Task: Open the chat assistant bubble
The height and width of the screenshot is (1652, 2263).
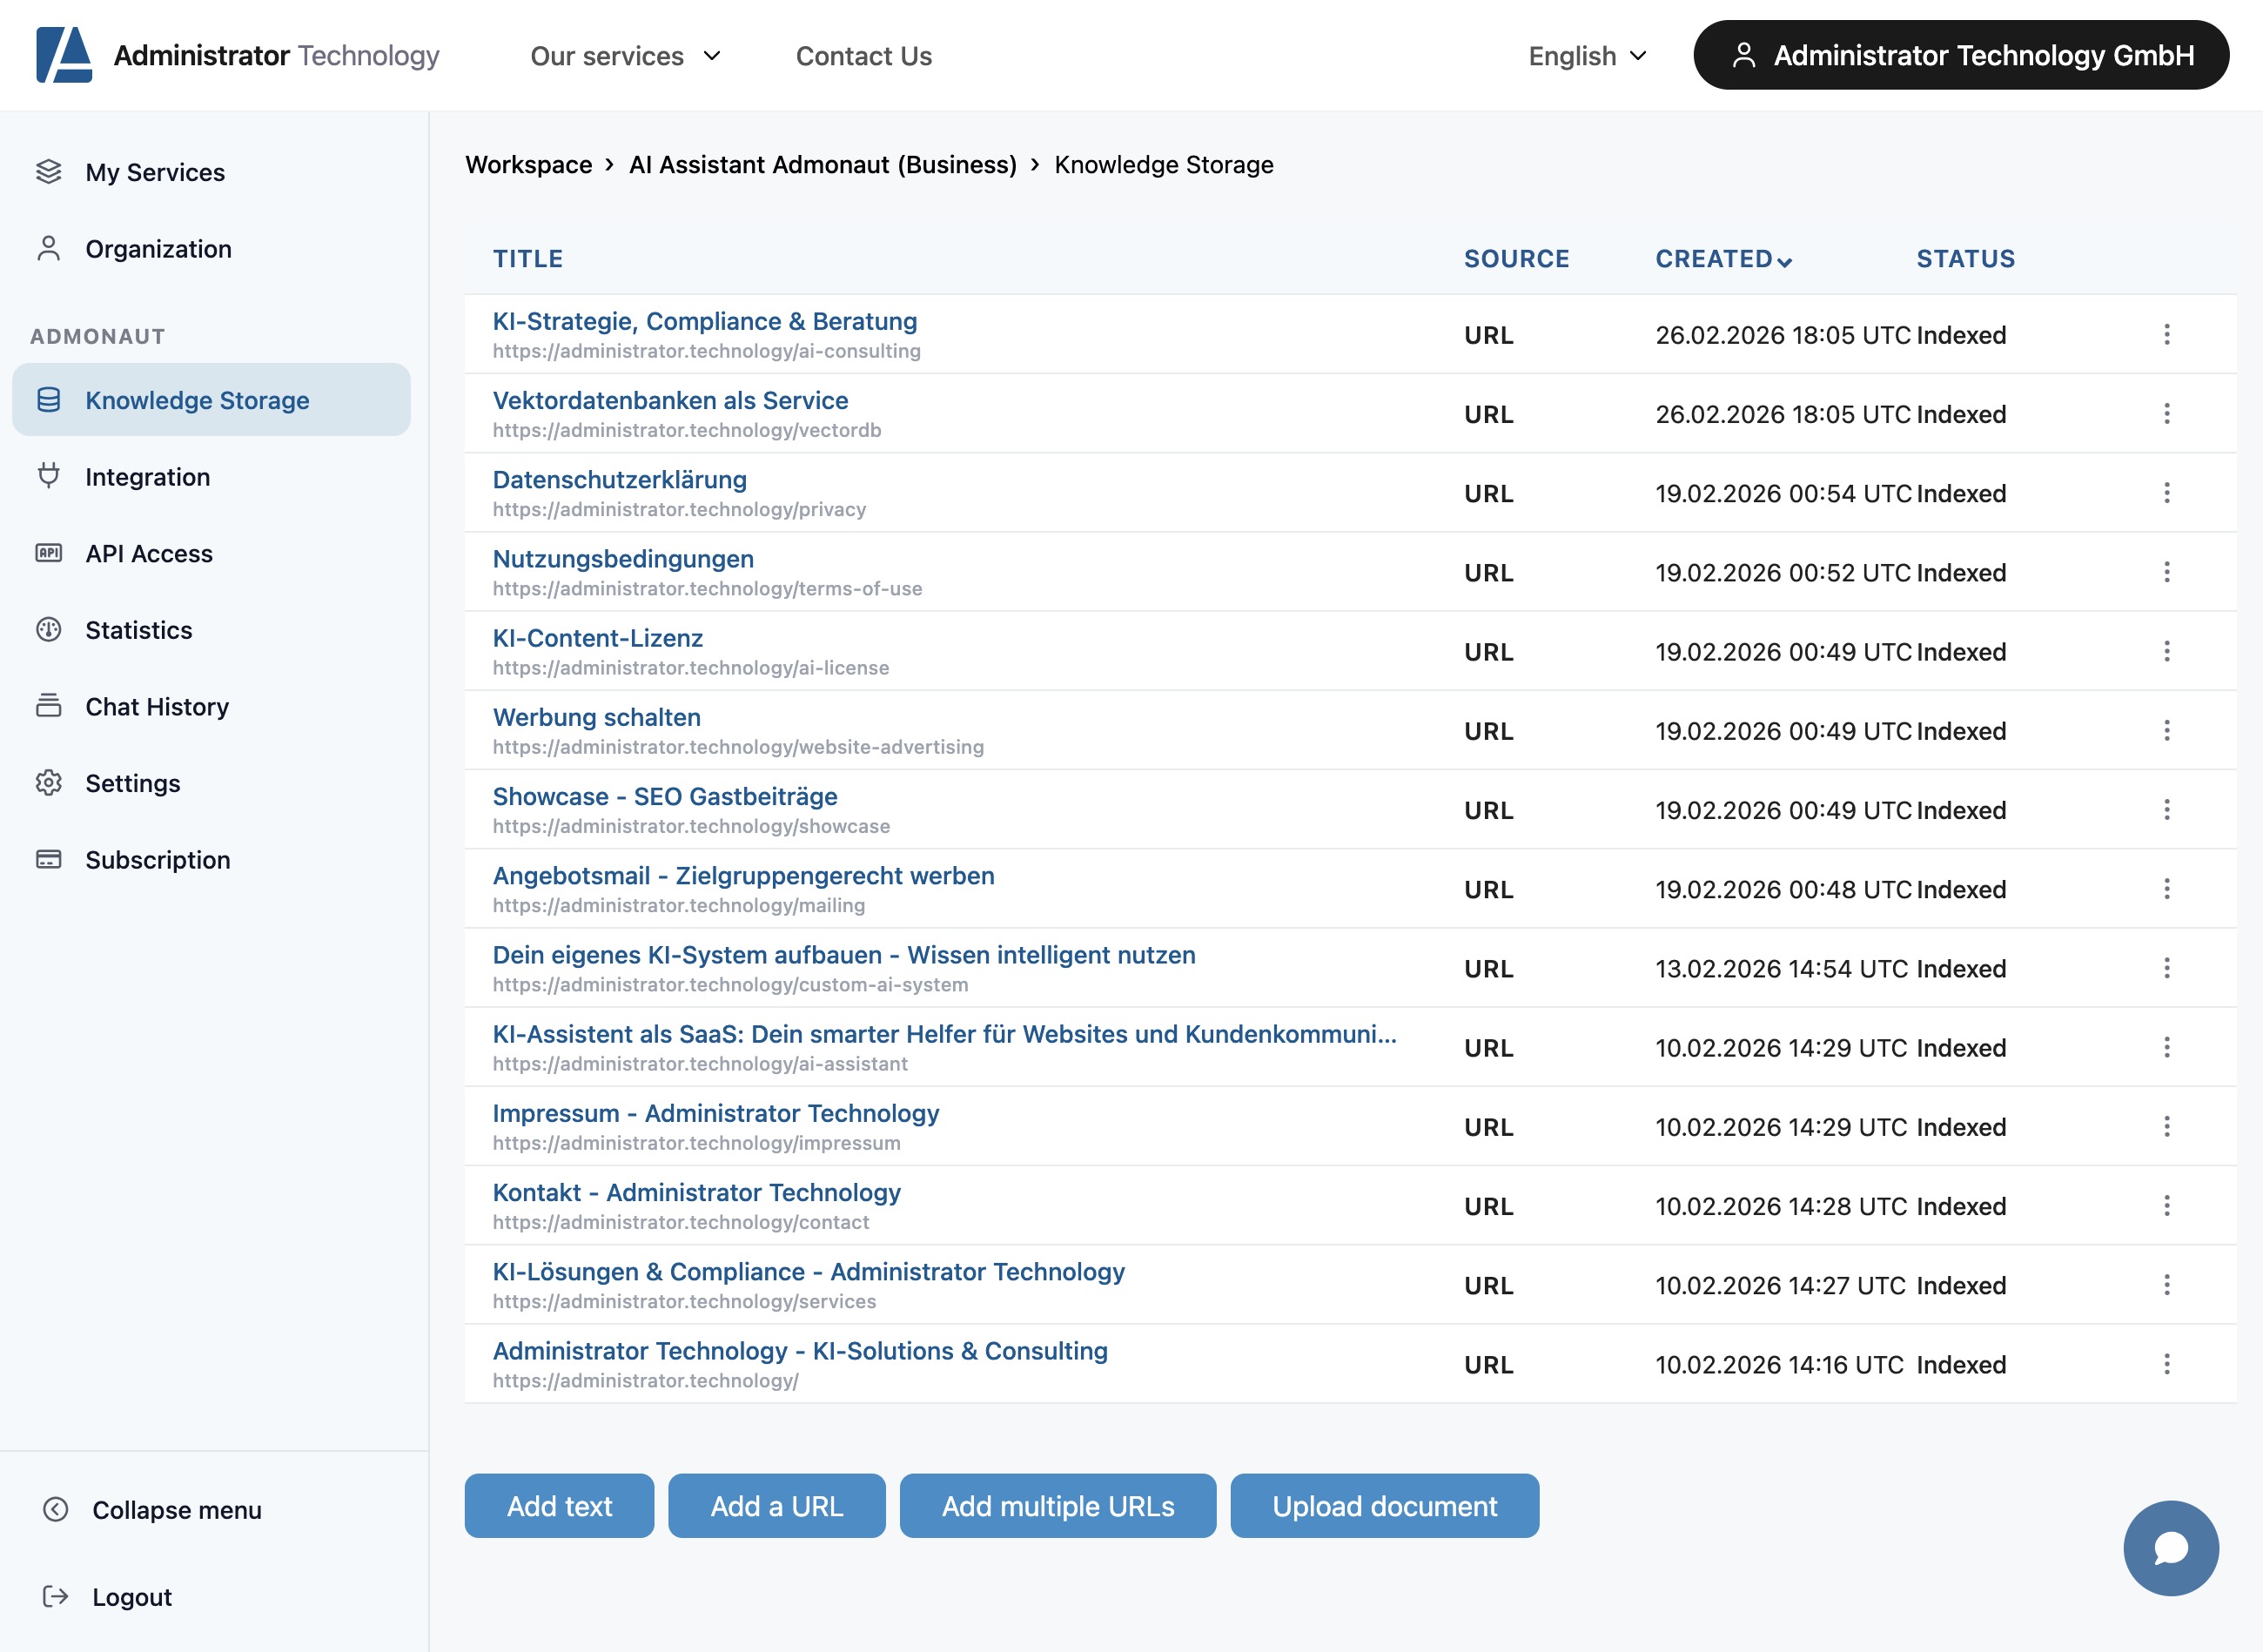Action: 2170,1548
